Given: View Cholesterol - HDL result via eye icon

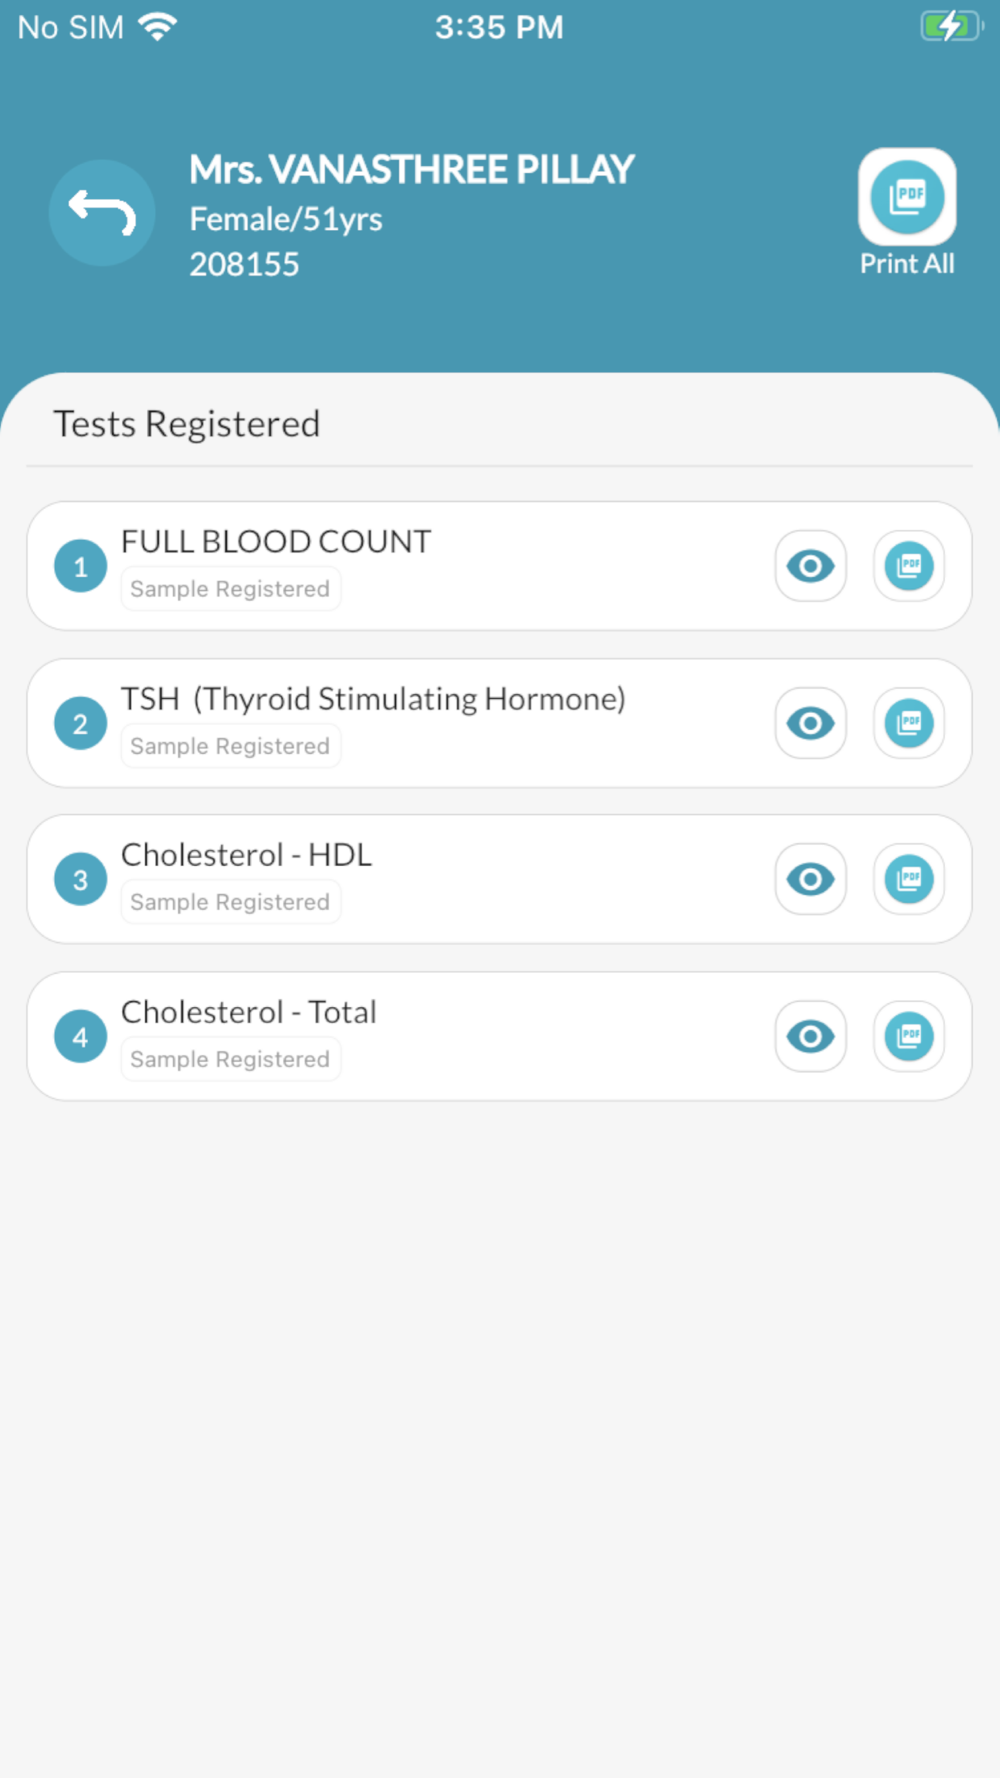Looking at the screenshot, I should [x=810, y=879].
